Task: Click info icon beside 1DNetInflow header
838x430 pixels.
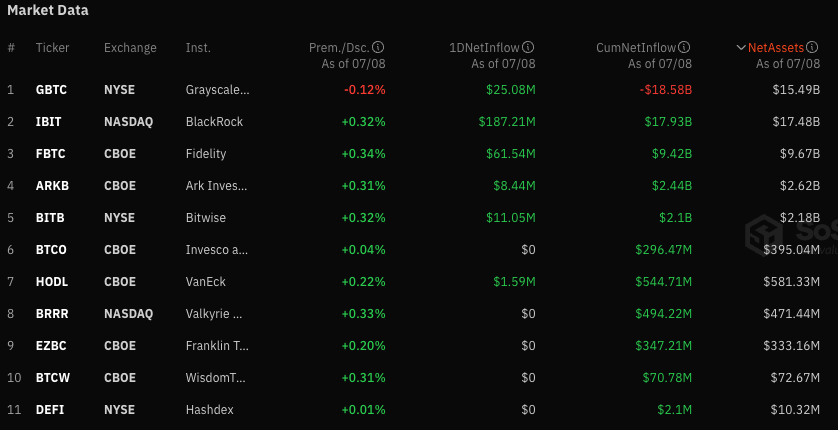Action: click(x=529, y=47)
